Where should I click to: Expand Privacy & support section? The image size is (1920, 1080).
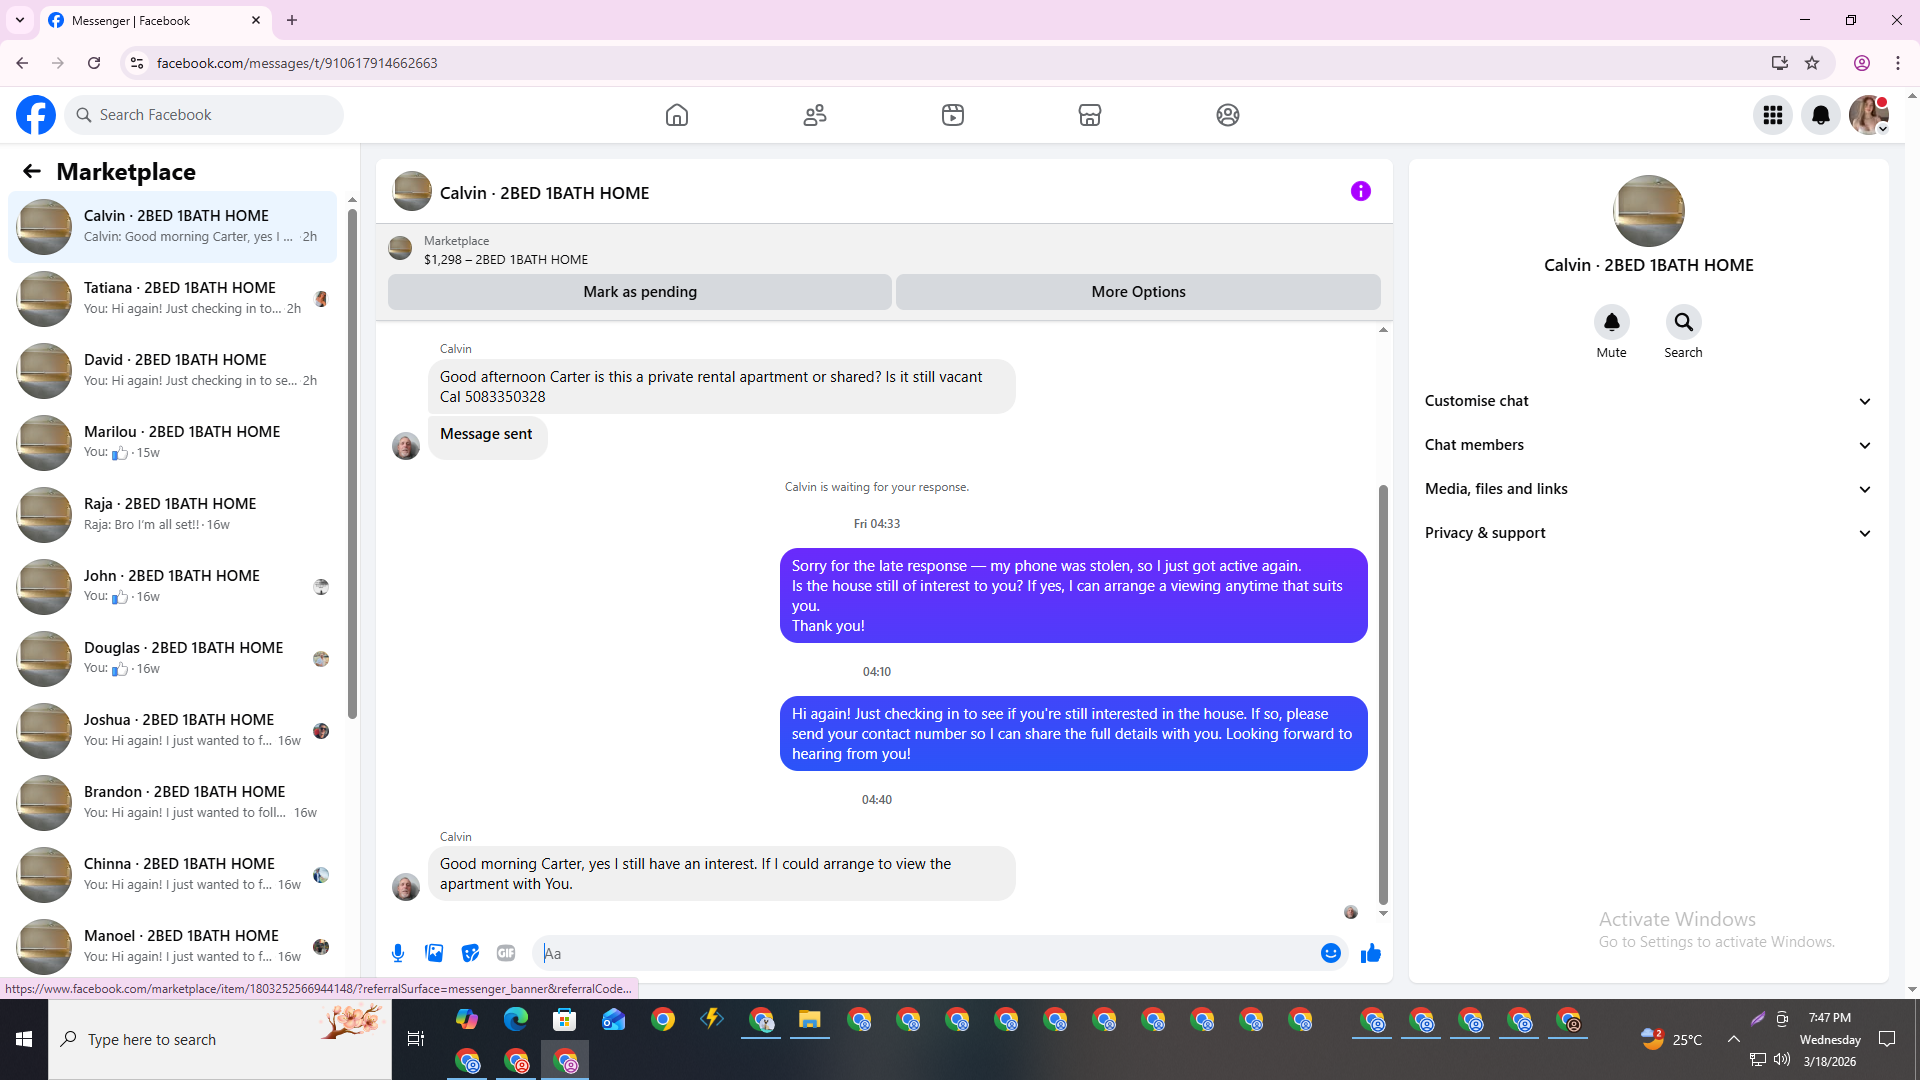1647,533
